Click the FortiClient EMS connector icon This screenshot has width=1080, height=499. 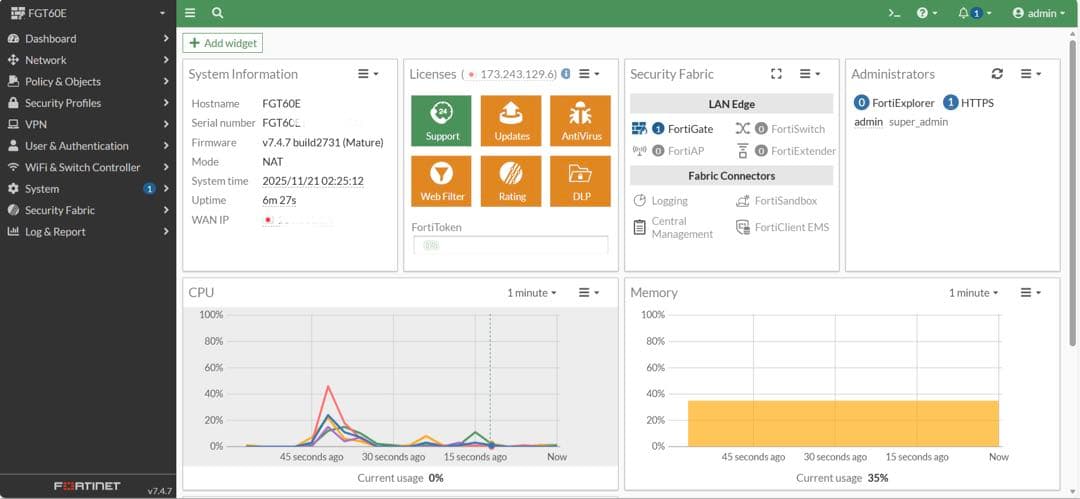pyautogui.click(x=742, y=227)
